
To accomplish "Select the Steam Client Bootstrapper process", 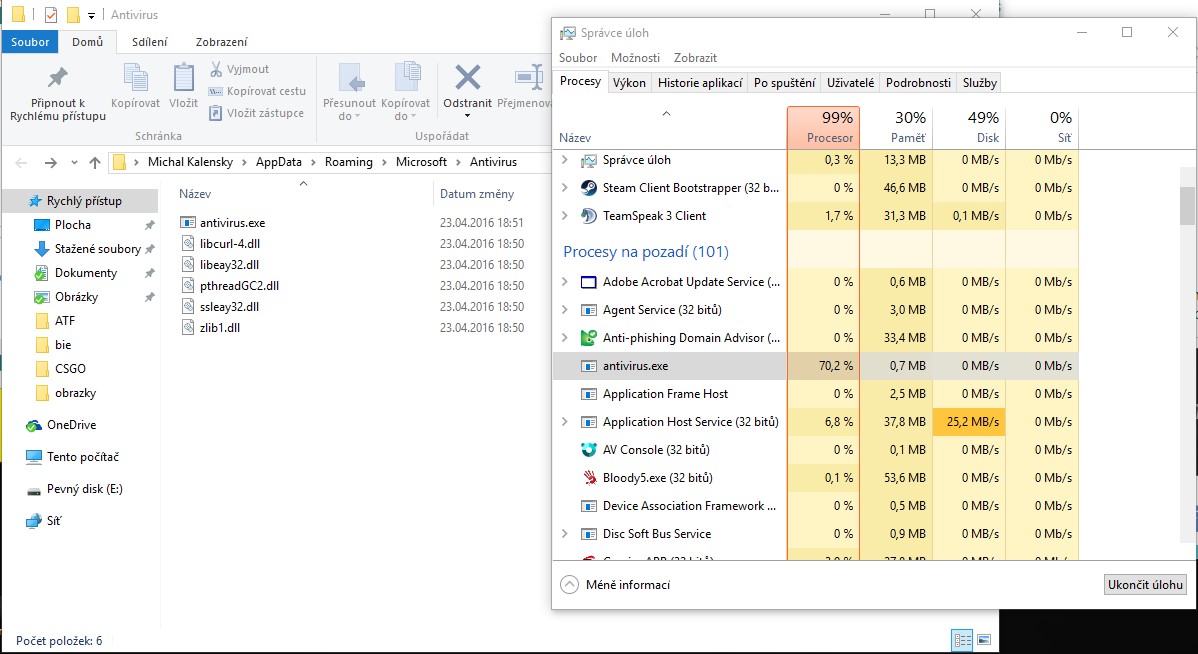I will 690,188.
